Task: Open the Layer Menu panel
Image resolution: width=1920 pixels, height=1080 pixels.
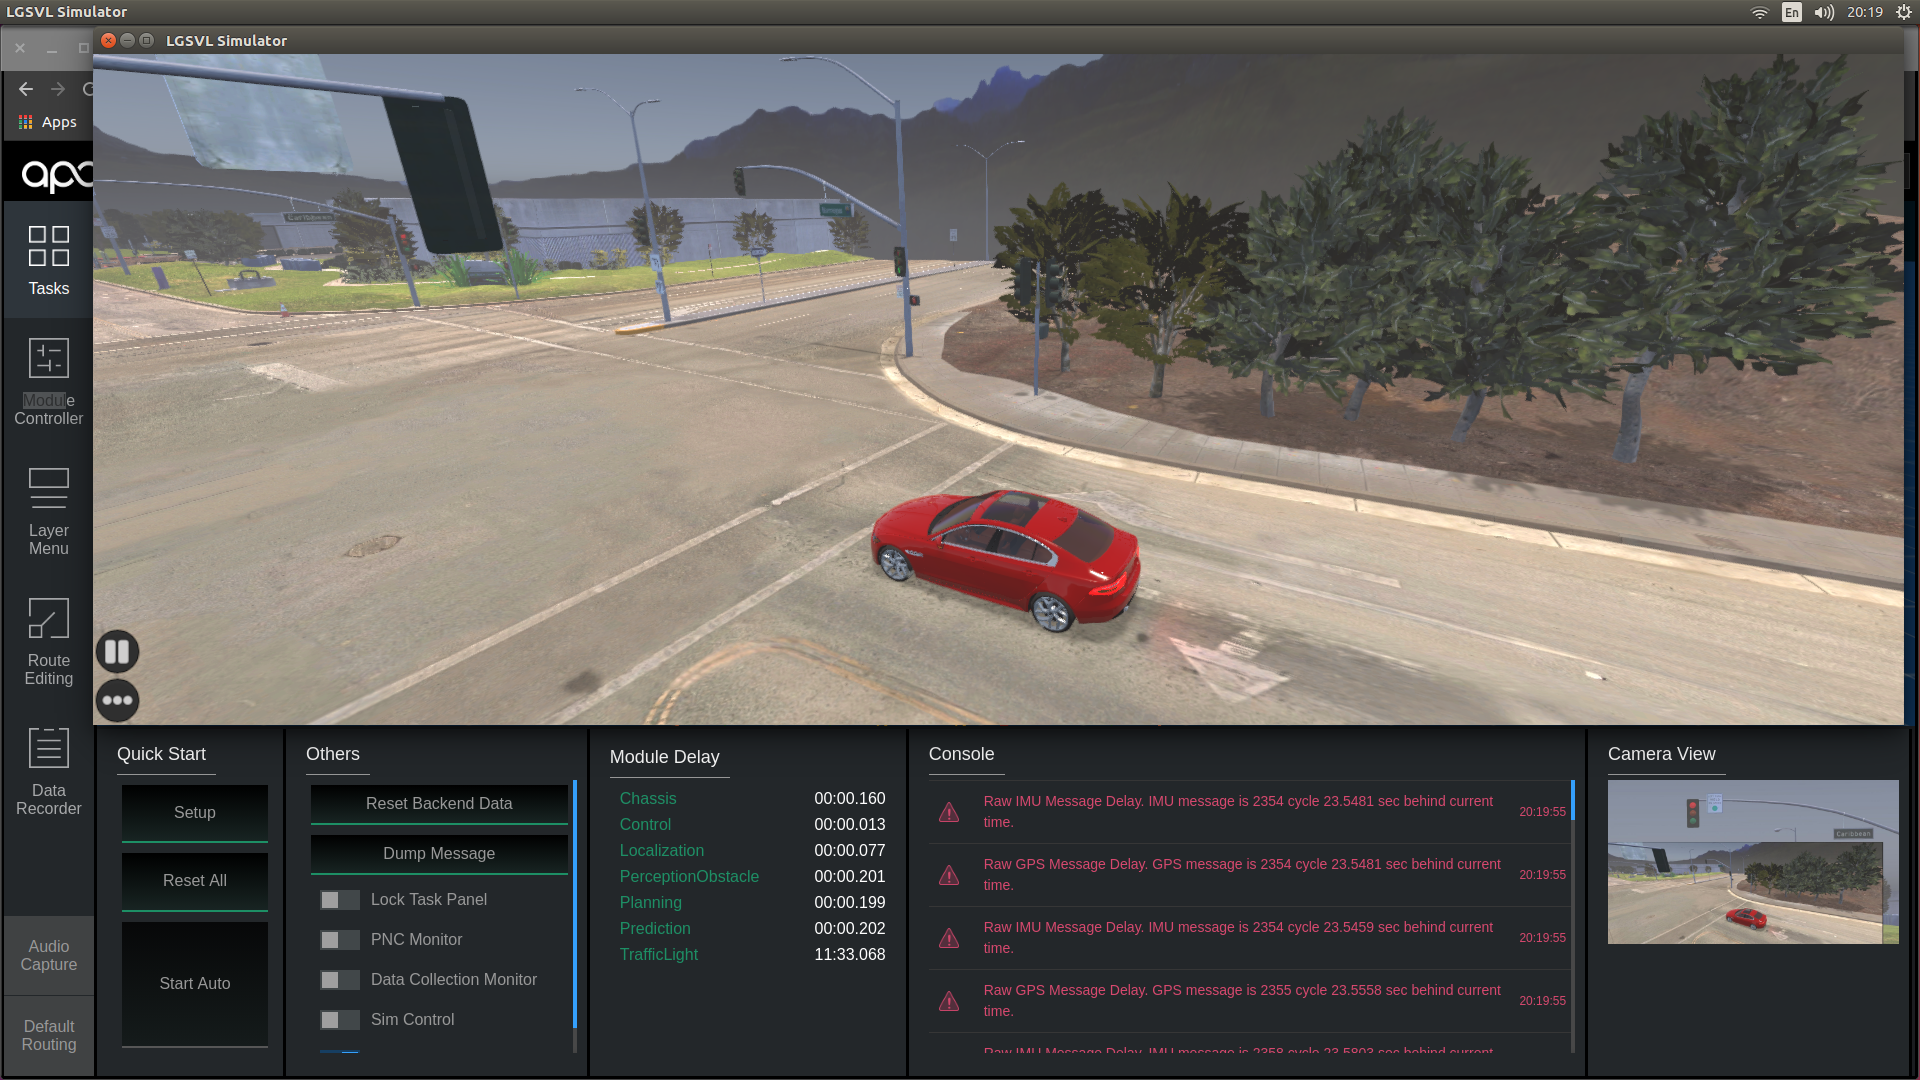Action: (x=48, y=511)
